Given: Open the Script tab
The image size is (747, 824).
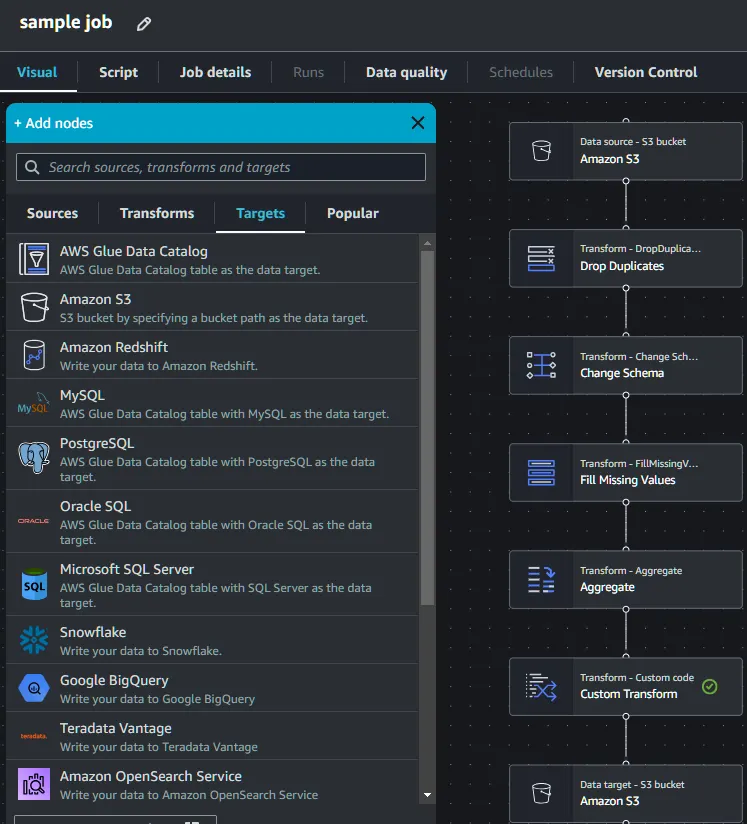Looking at the screenshot, I should (x=118, y=72).
